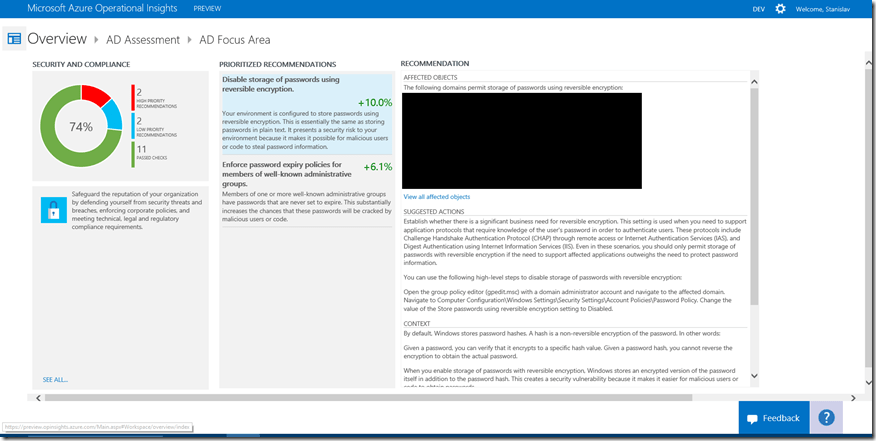Screen dimensions: 876x441
Task: Click the donut chart 74% center
Action: pyautogui.click(x=80, y=127)
